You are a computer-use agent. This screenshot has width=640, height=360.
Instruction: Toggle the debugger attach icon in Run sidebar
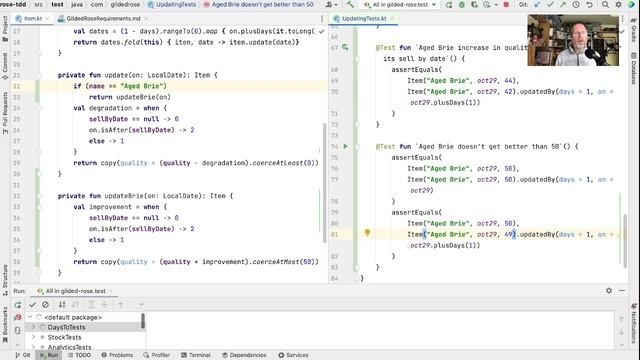[18, 330]
